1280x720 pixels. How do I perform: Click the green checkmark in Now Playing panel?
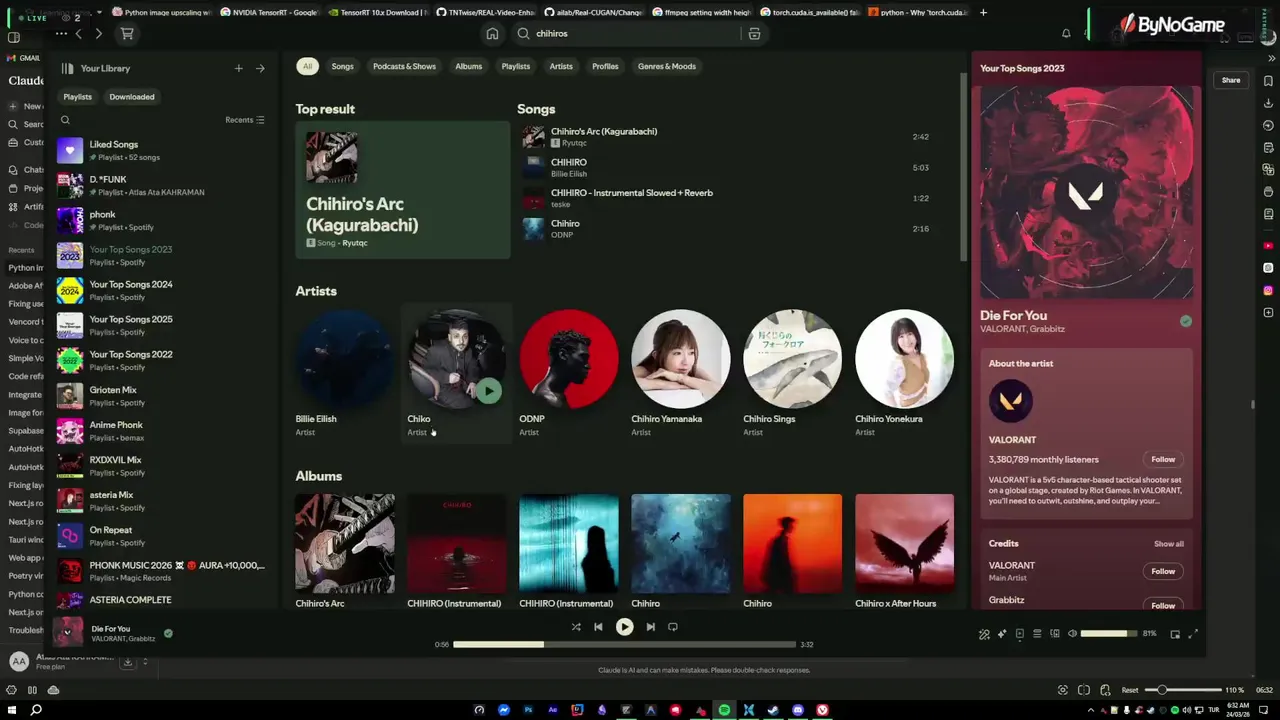point(1185,321)
